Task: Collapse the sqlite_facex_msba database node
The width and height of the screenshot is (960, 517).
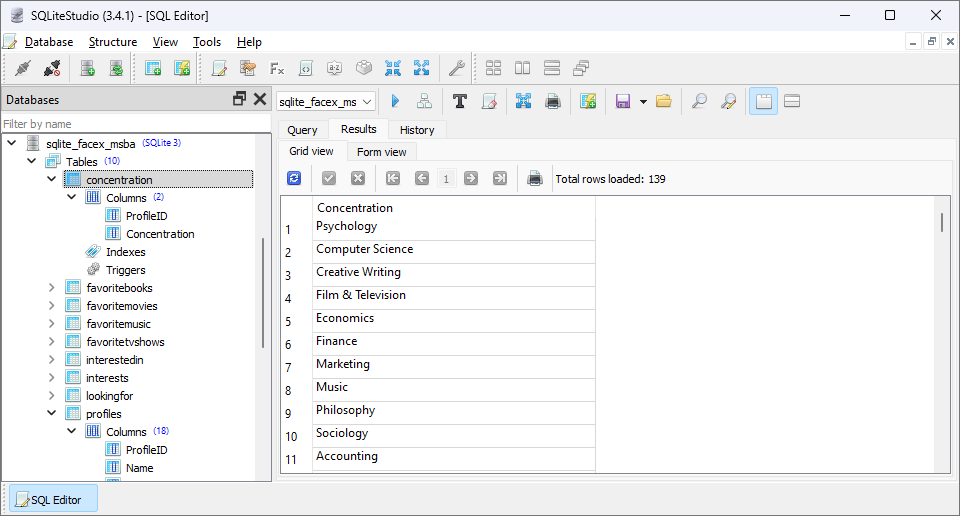Action: (12, 143)
